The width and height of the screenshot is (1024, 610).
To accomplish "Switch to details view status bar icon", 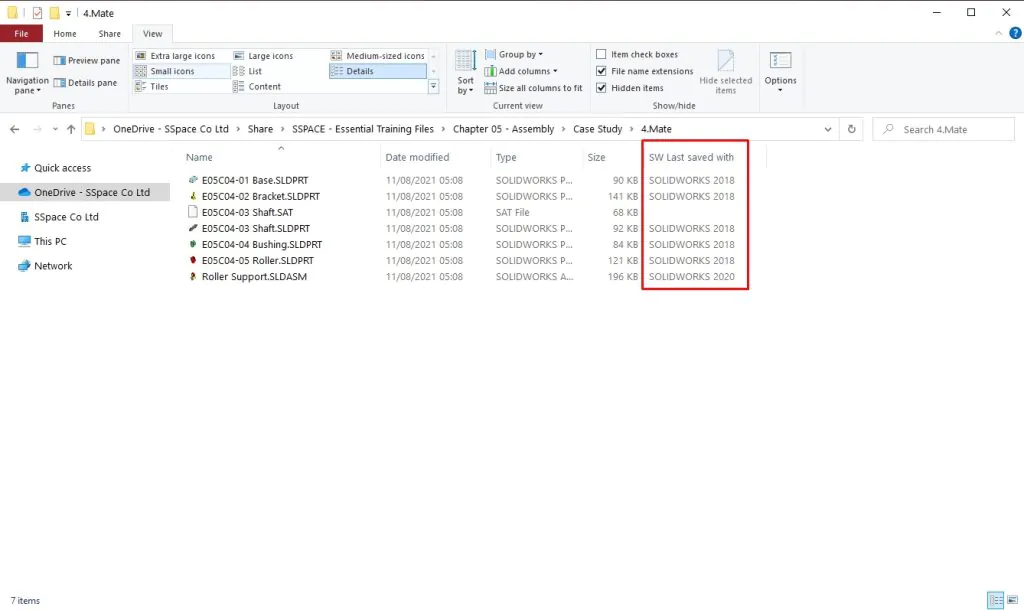I will 995,600.
